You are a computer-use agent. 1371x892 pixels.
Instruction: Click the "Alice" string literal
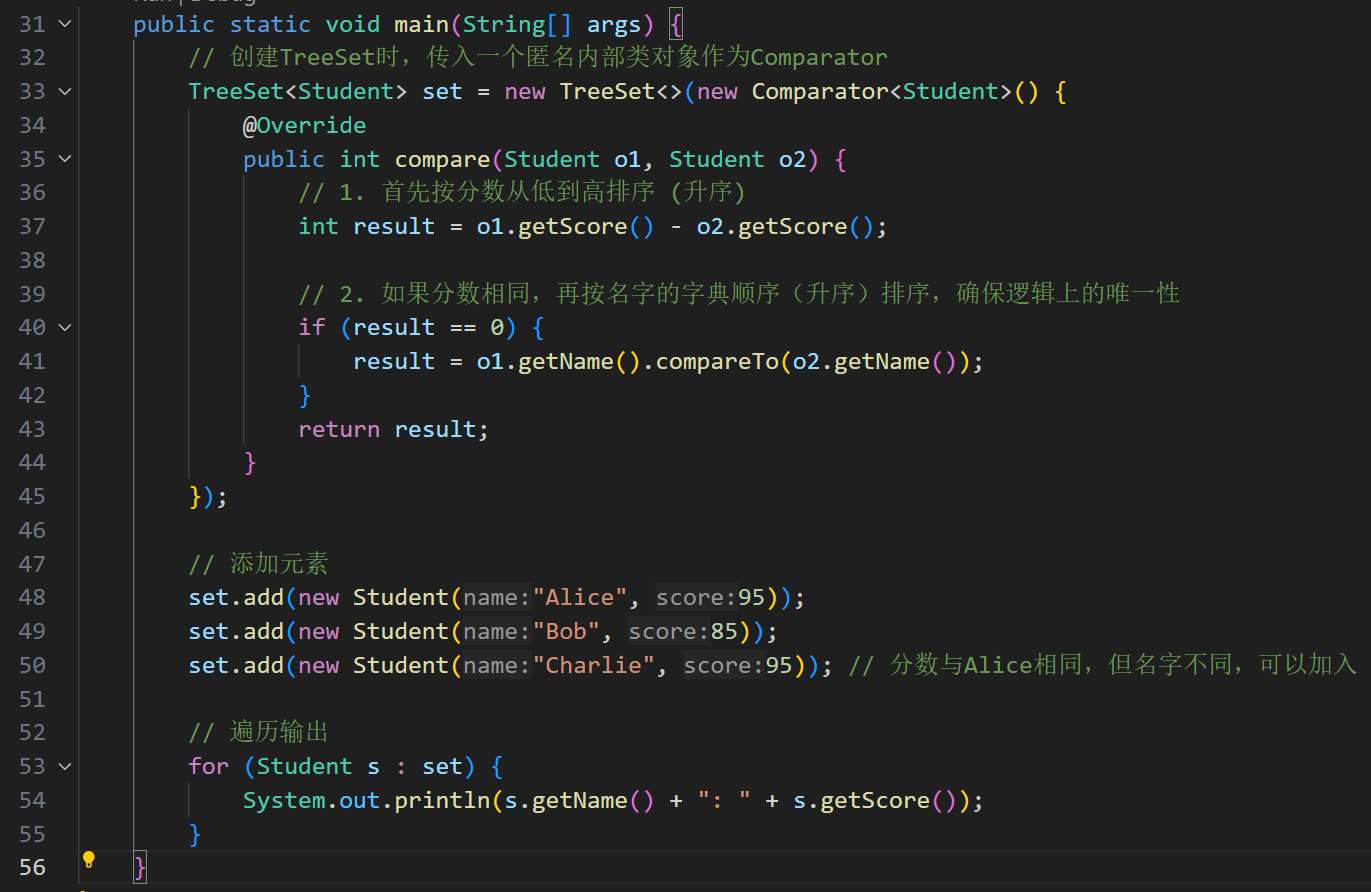(580, 598)
